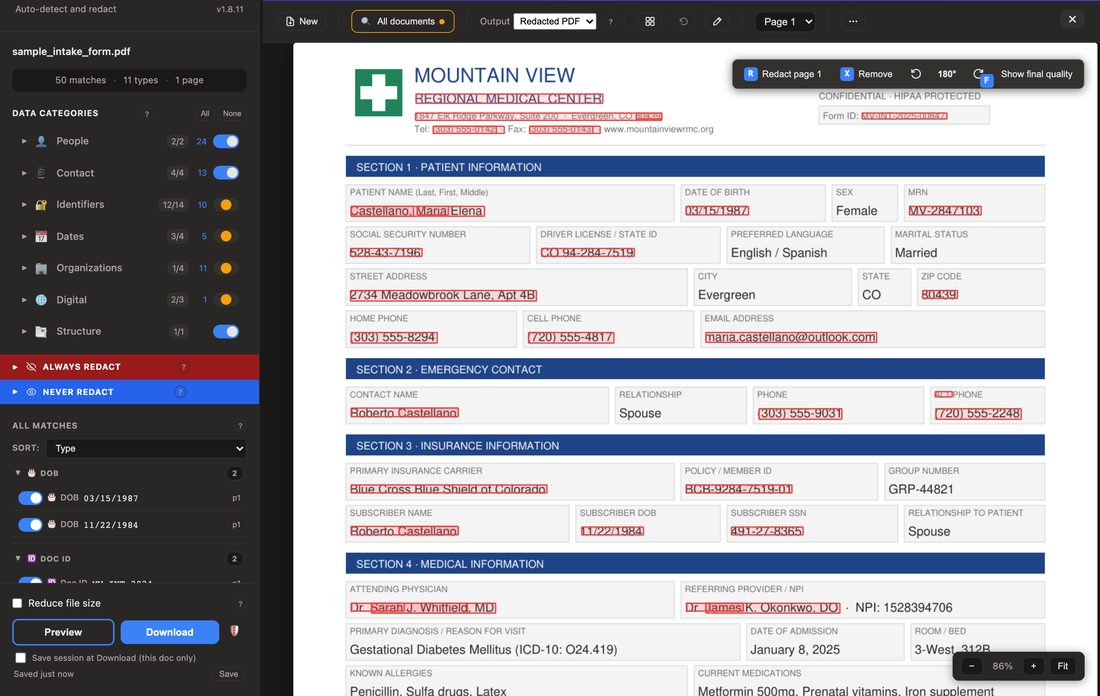Click the All Matches help icon
Viewport: 1100px width, 696px height.
(x=240, y=426)
